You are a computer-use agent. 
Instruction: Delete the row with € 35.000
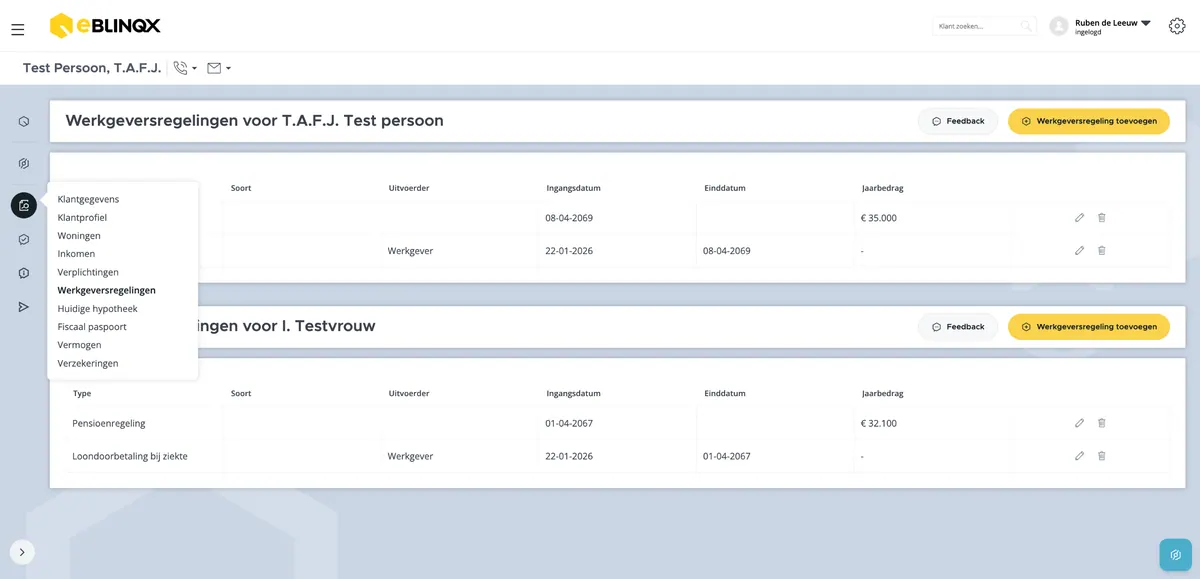(1101, 218)
